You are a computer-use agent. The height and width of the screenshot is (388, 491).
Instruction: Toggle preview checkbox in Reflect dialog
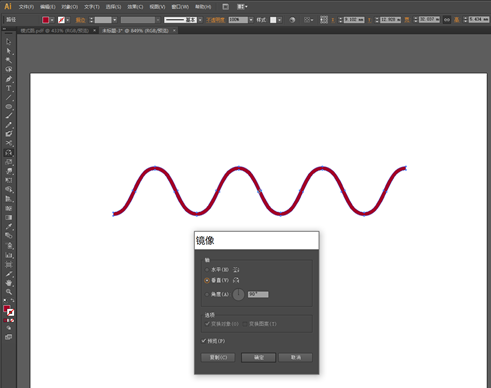(x=204, y=341)
